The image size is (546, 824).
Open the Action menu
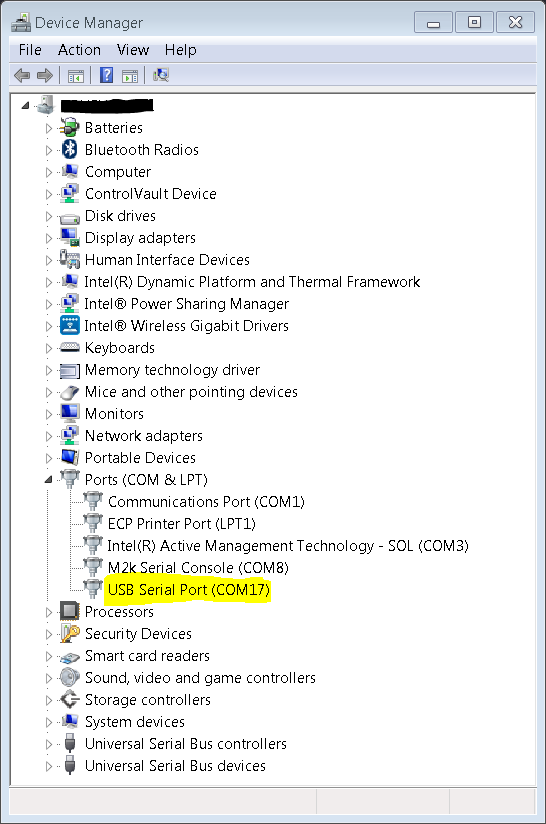[x=79, y=50]
